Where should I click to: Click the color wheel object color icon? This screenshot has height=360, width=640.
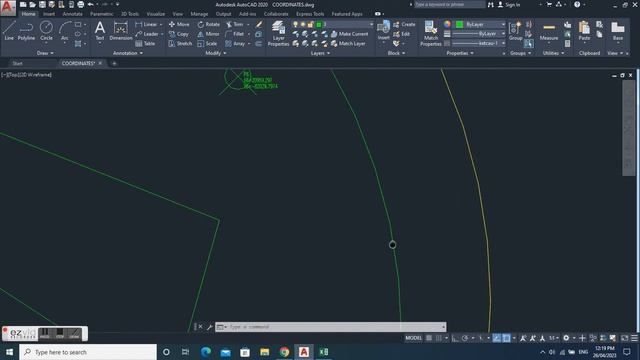point(447,24)
